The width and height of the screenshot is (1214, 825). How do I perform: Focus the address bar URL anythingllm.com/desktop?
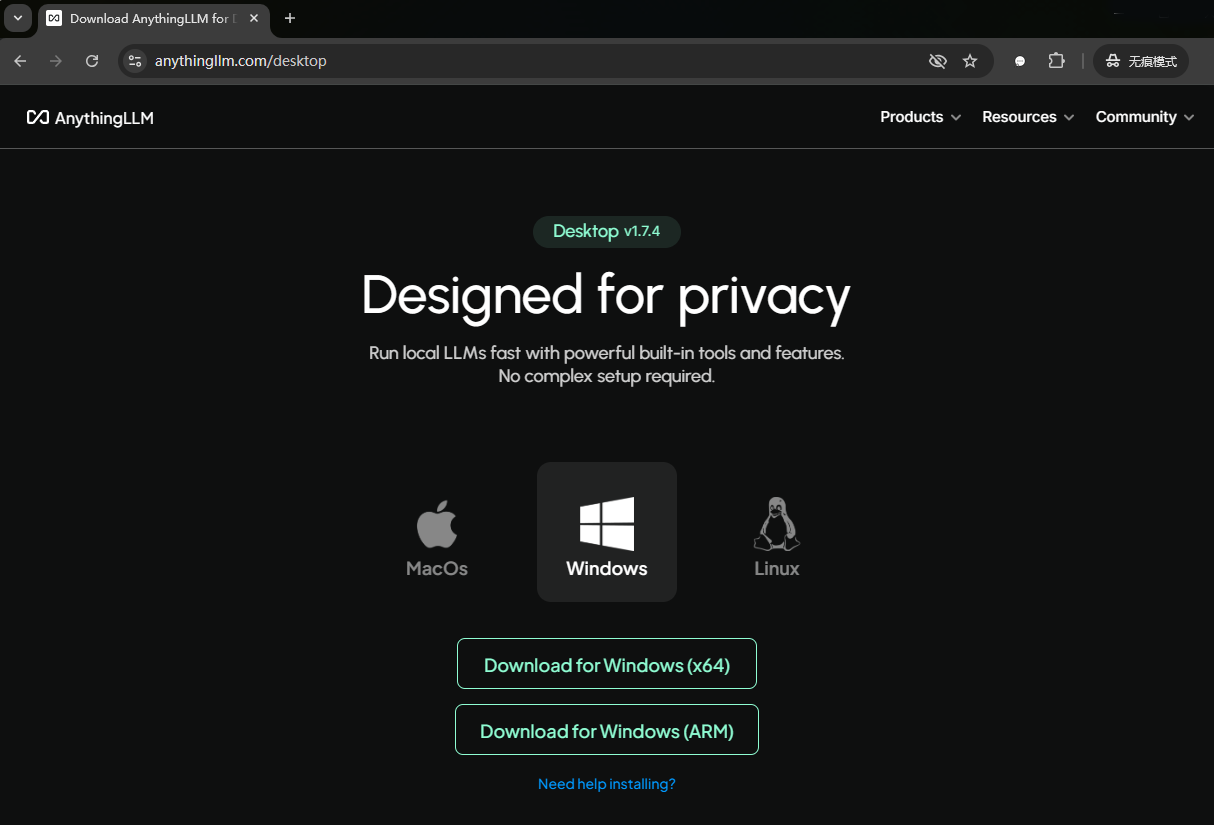(240, 61)
